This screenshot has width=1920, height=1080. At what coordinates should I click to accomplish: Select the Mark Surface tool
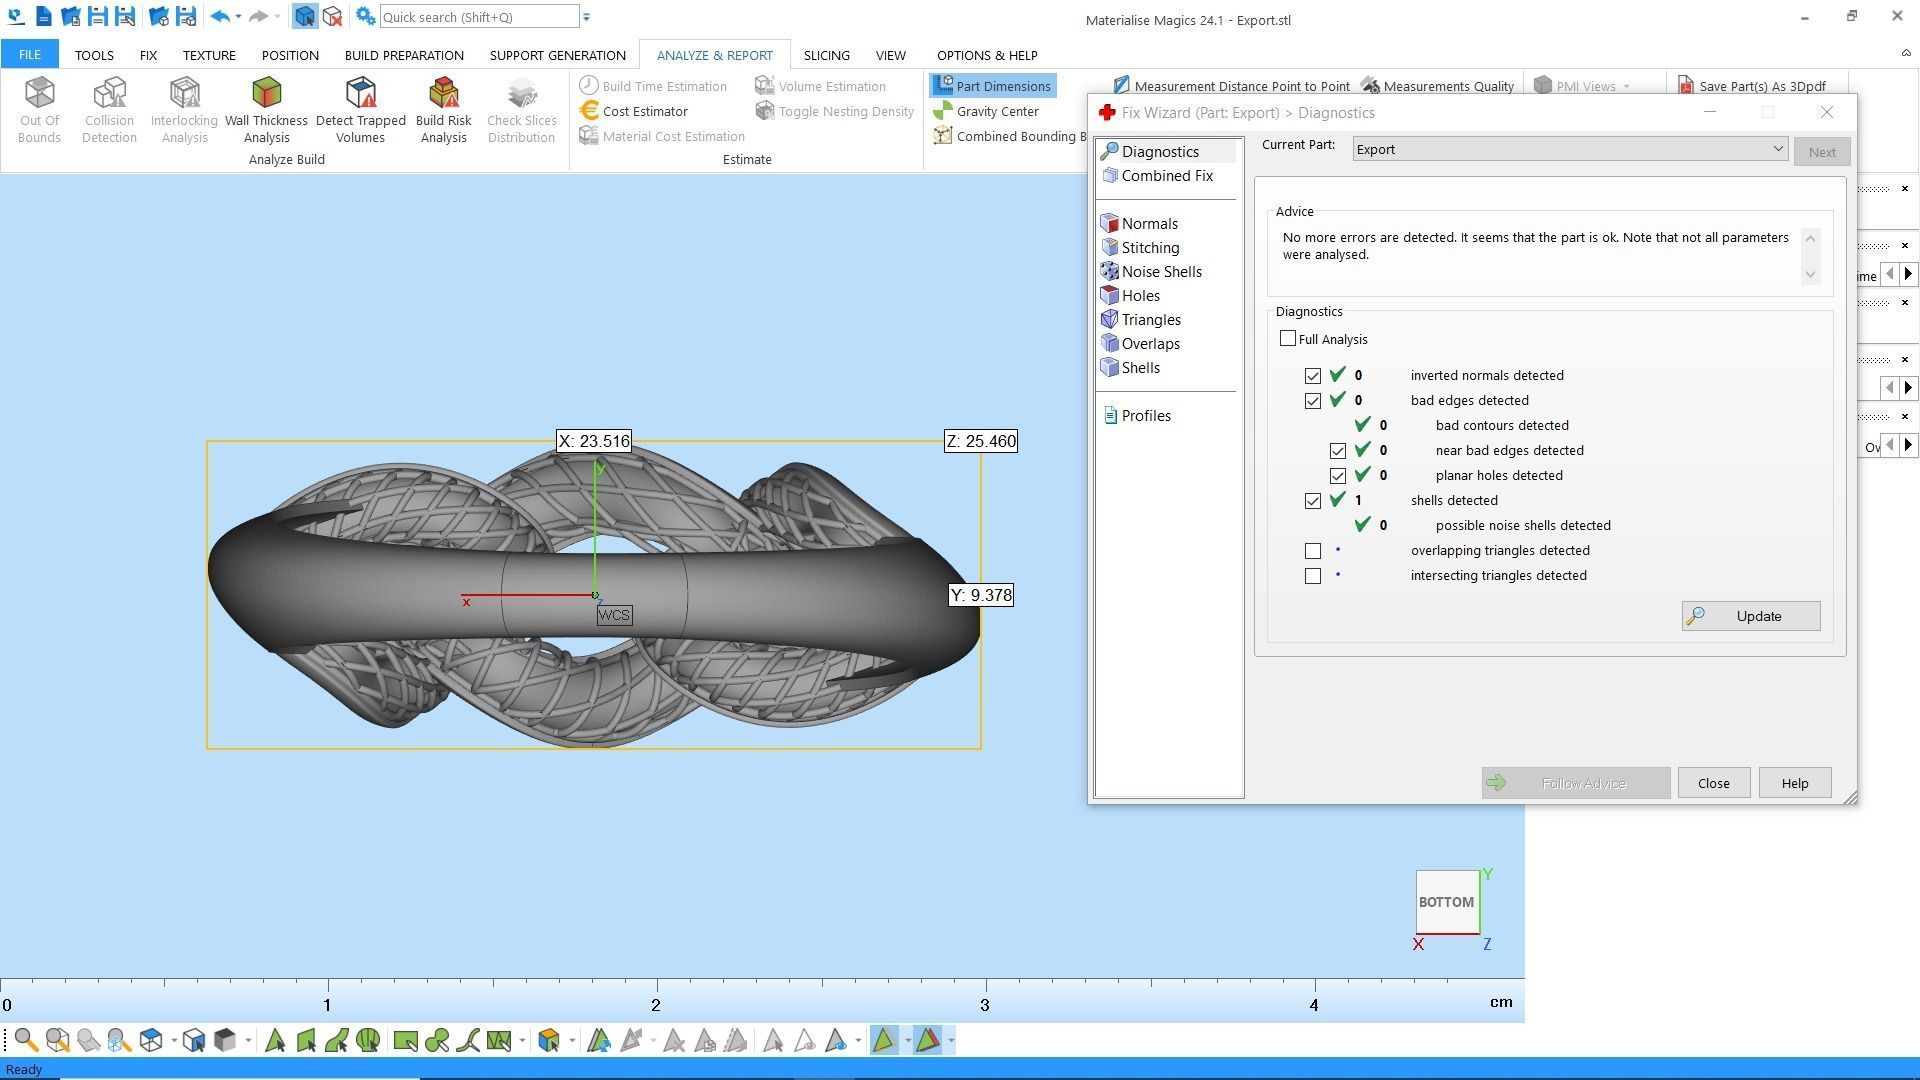point(337,1041)
